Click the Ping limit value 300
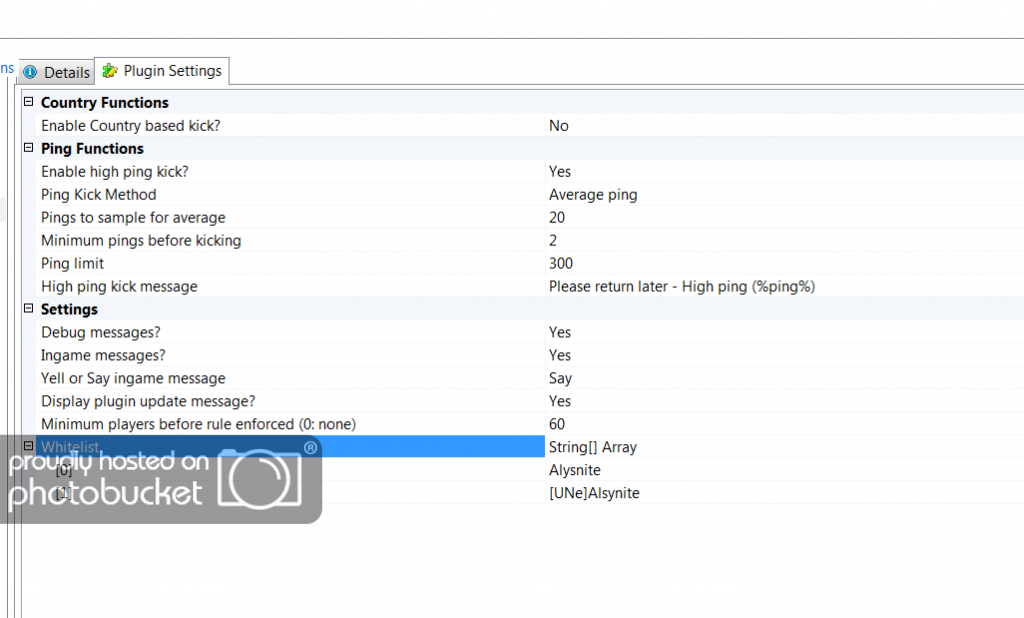The width and height of the screenshot is (1024, 618). point(561,263)
